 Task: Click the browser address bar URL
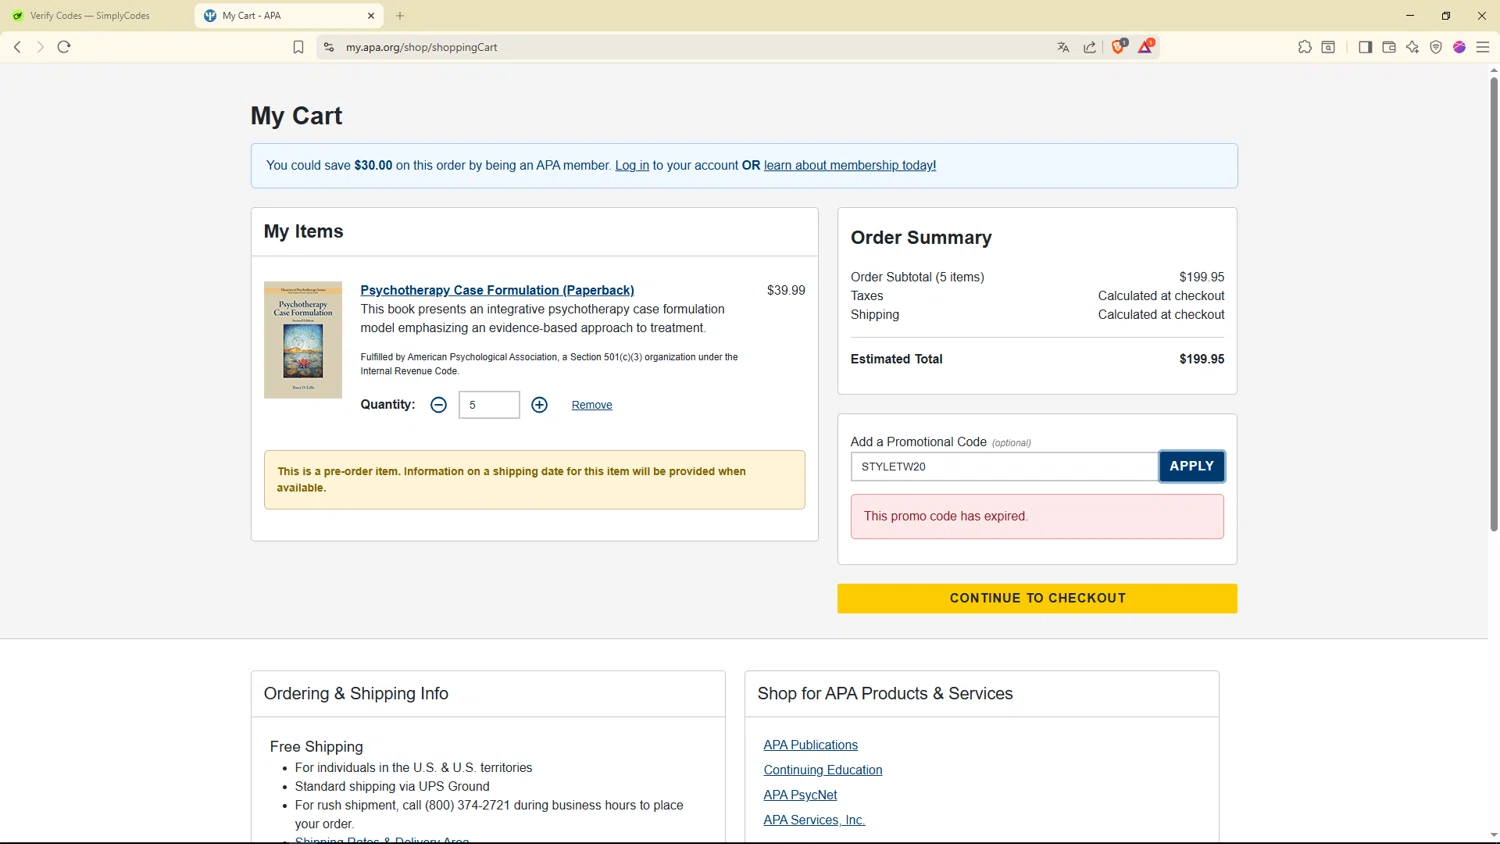coord(422,47)
